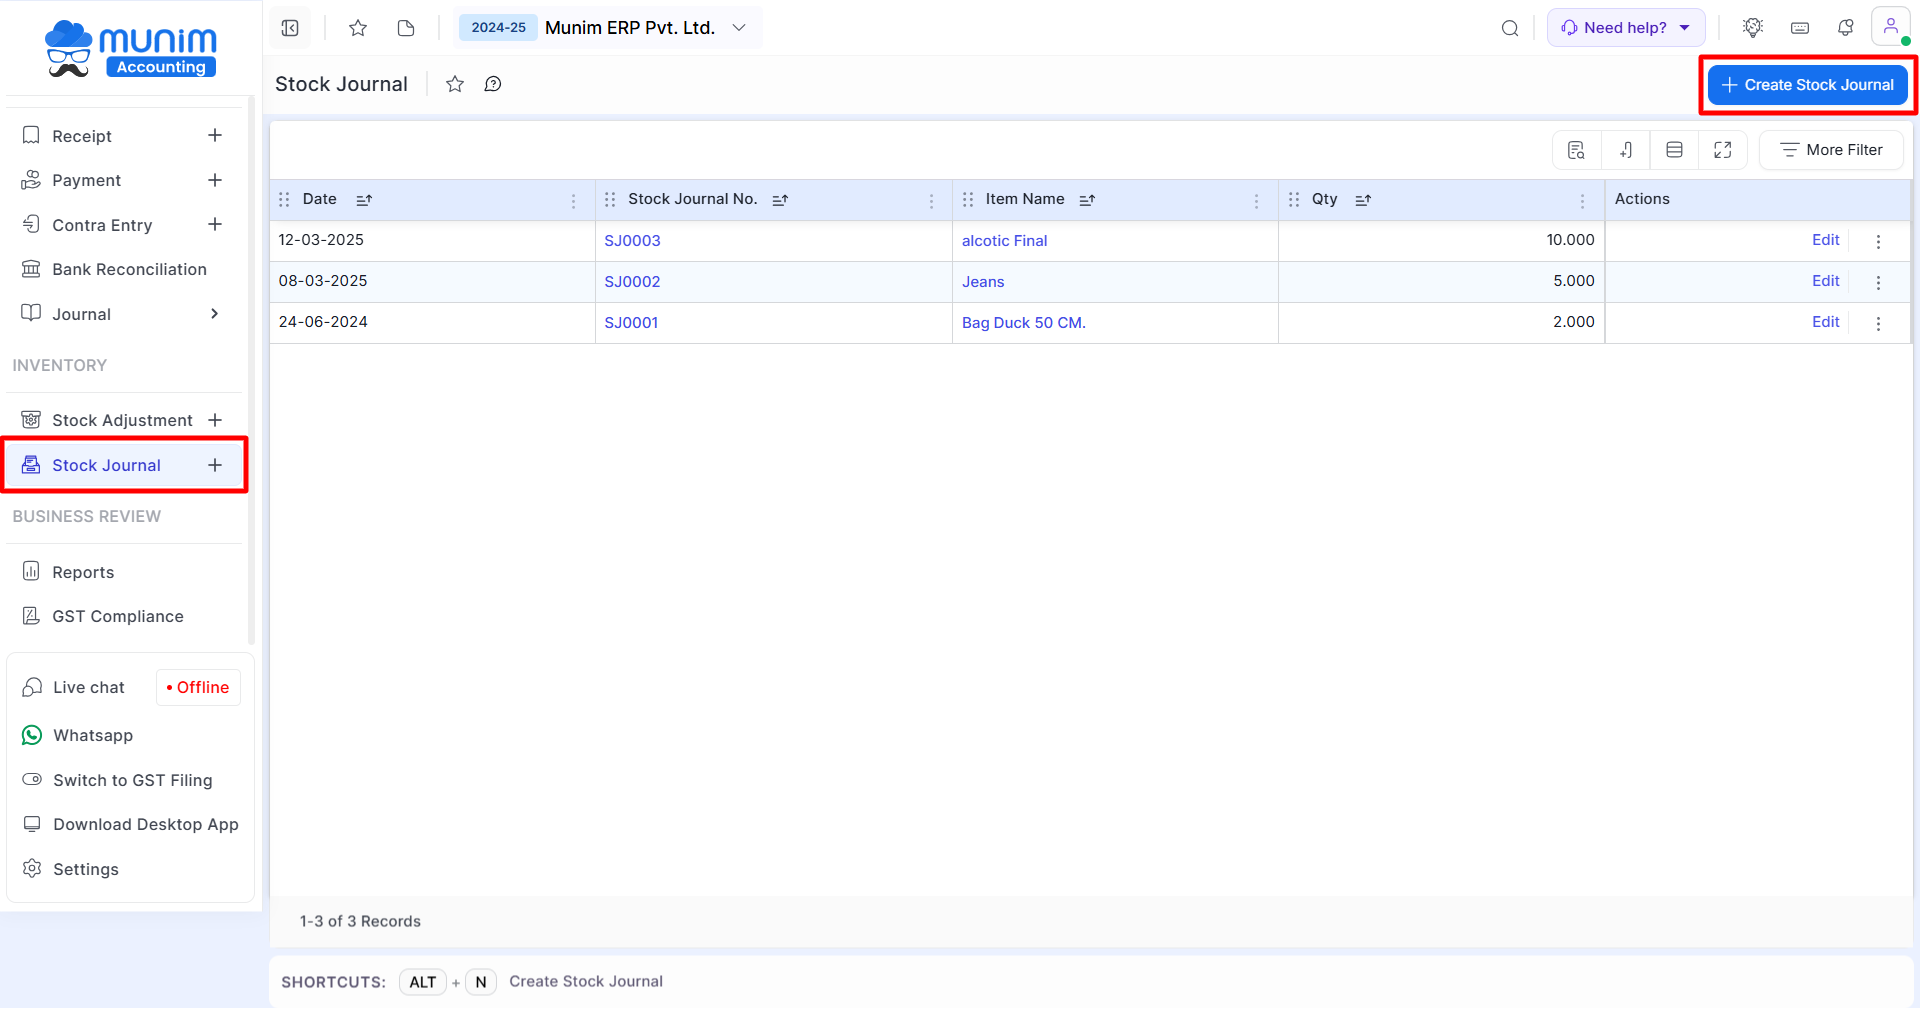Open the Need help dropdown
The image size is (1920, 1010).
1626,28
